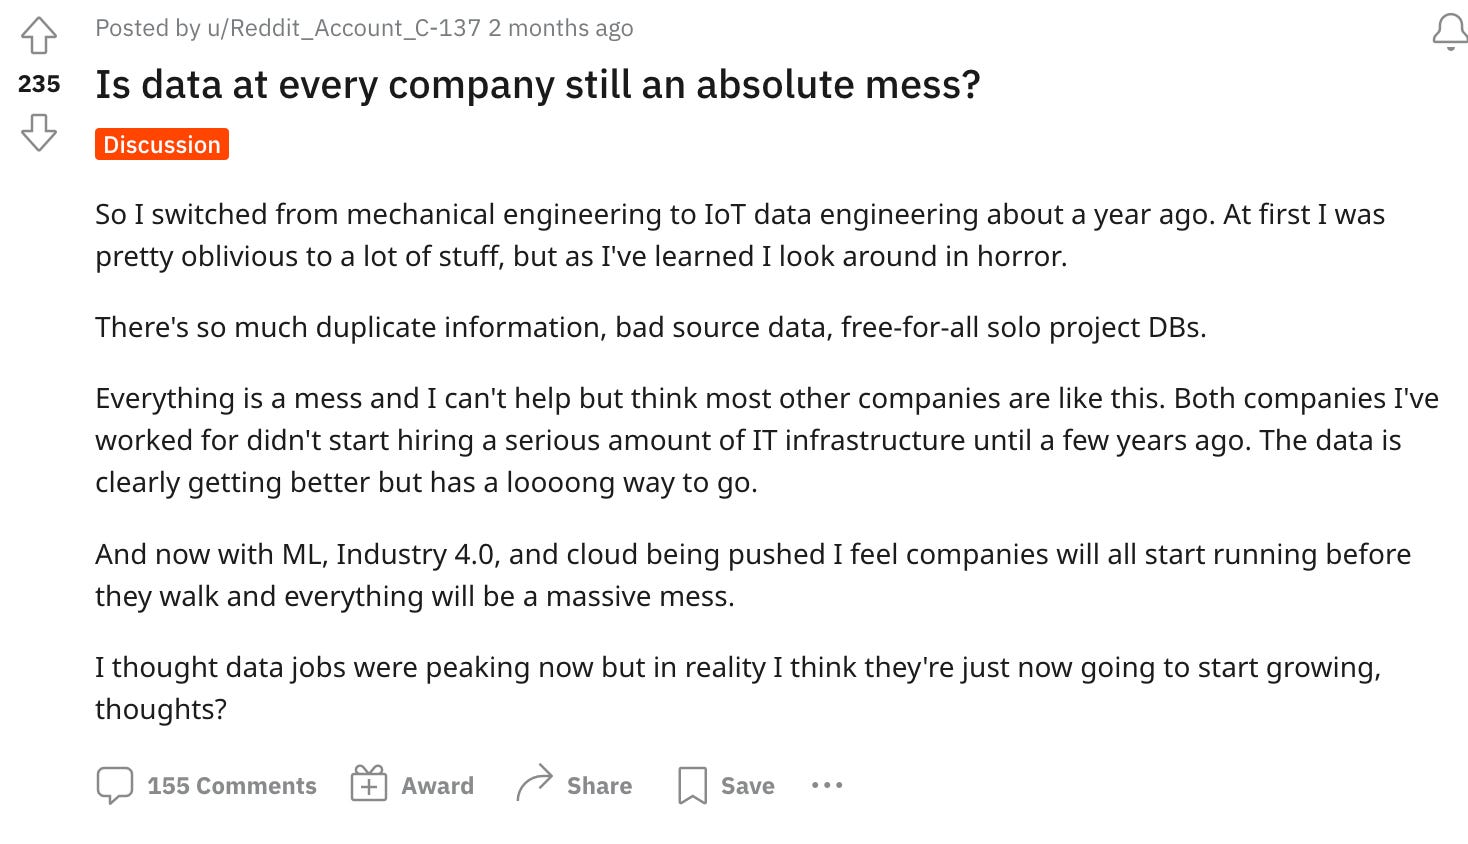This screenshot has width=1468, height=844.
Task: Click the timestamp reading 2 months ago
Action: click(560, 28)
